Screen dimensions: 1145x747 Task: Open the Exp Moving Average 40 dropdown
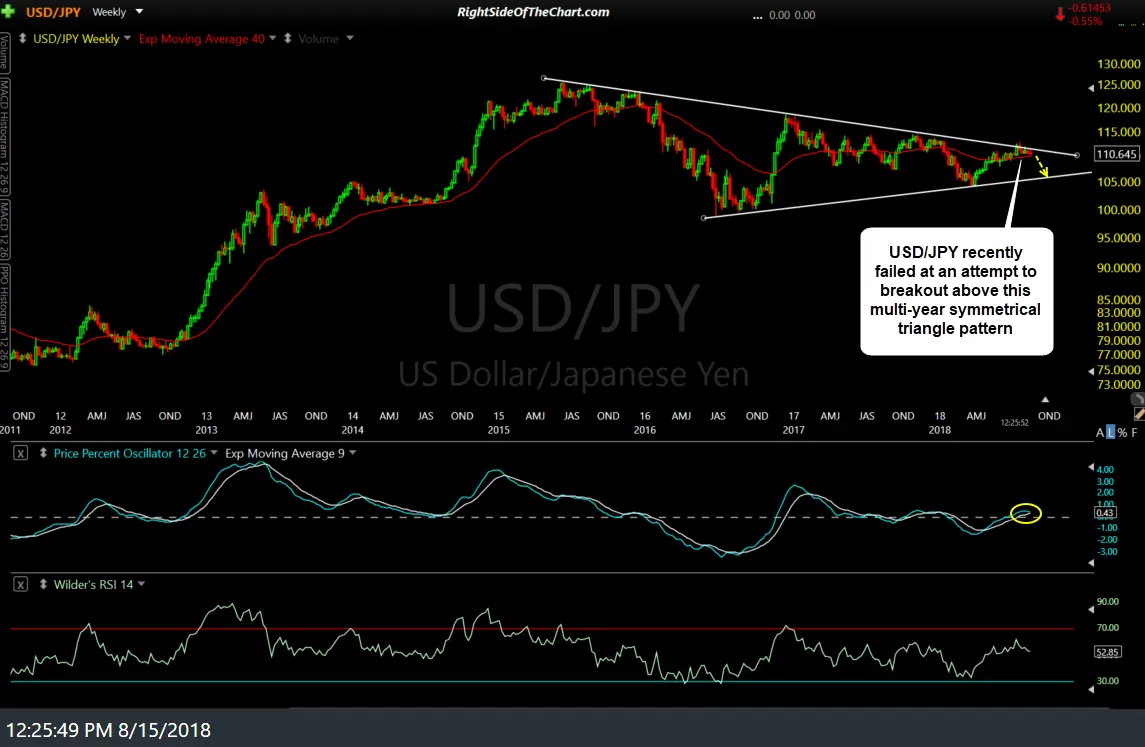pos(272,38)
